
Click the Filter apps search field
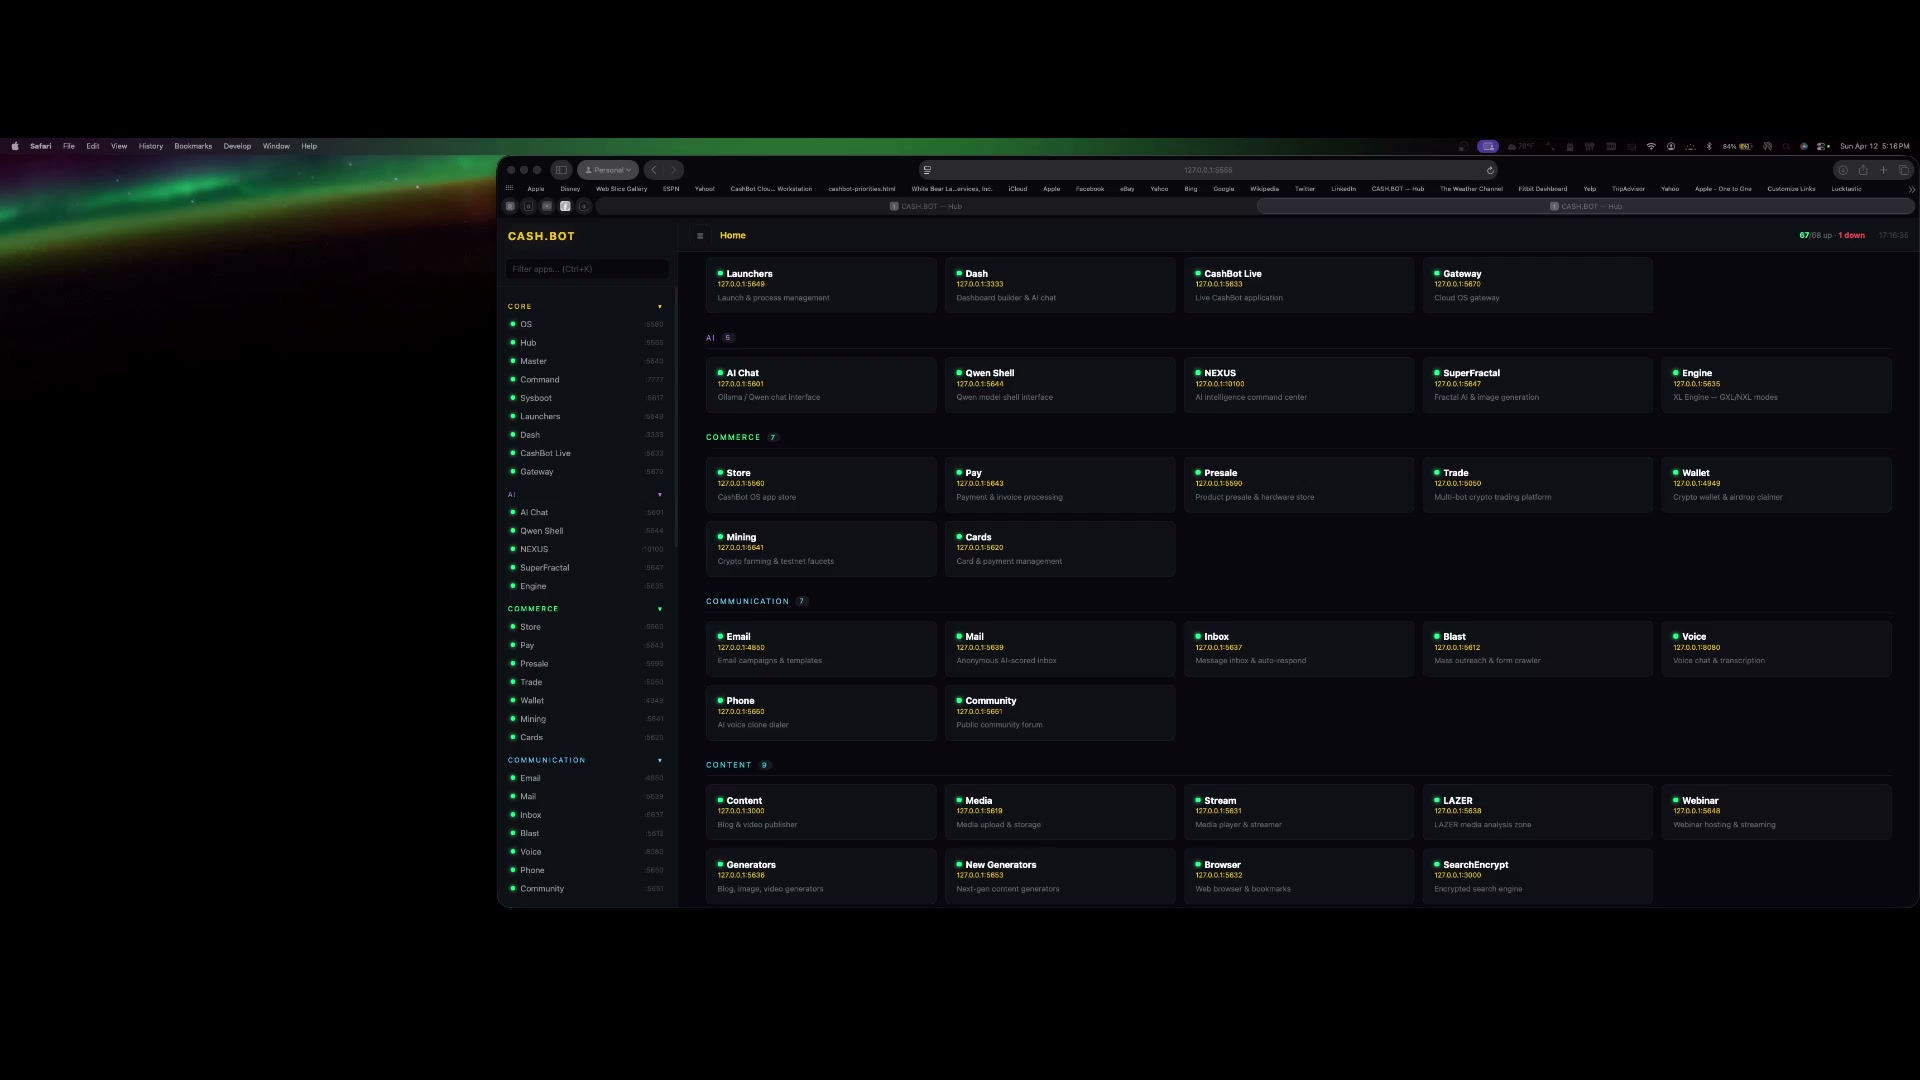pos(586,268)
